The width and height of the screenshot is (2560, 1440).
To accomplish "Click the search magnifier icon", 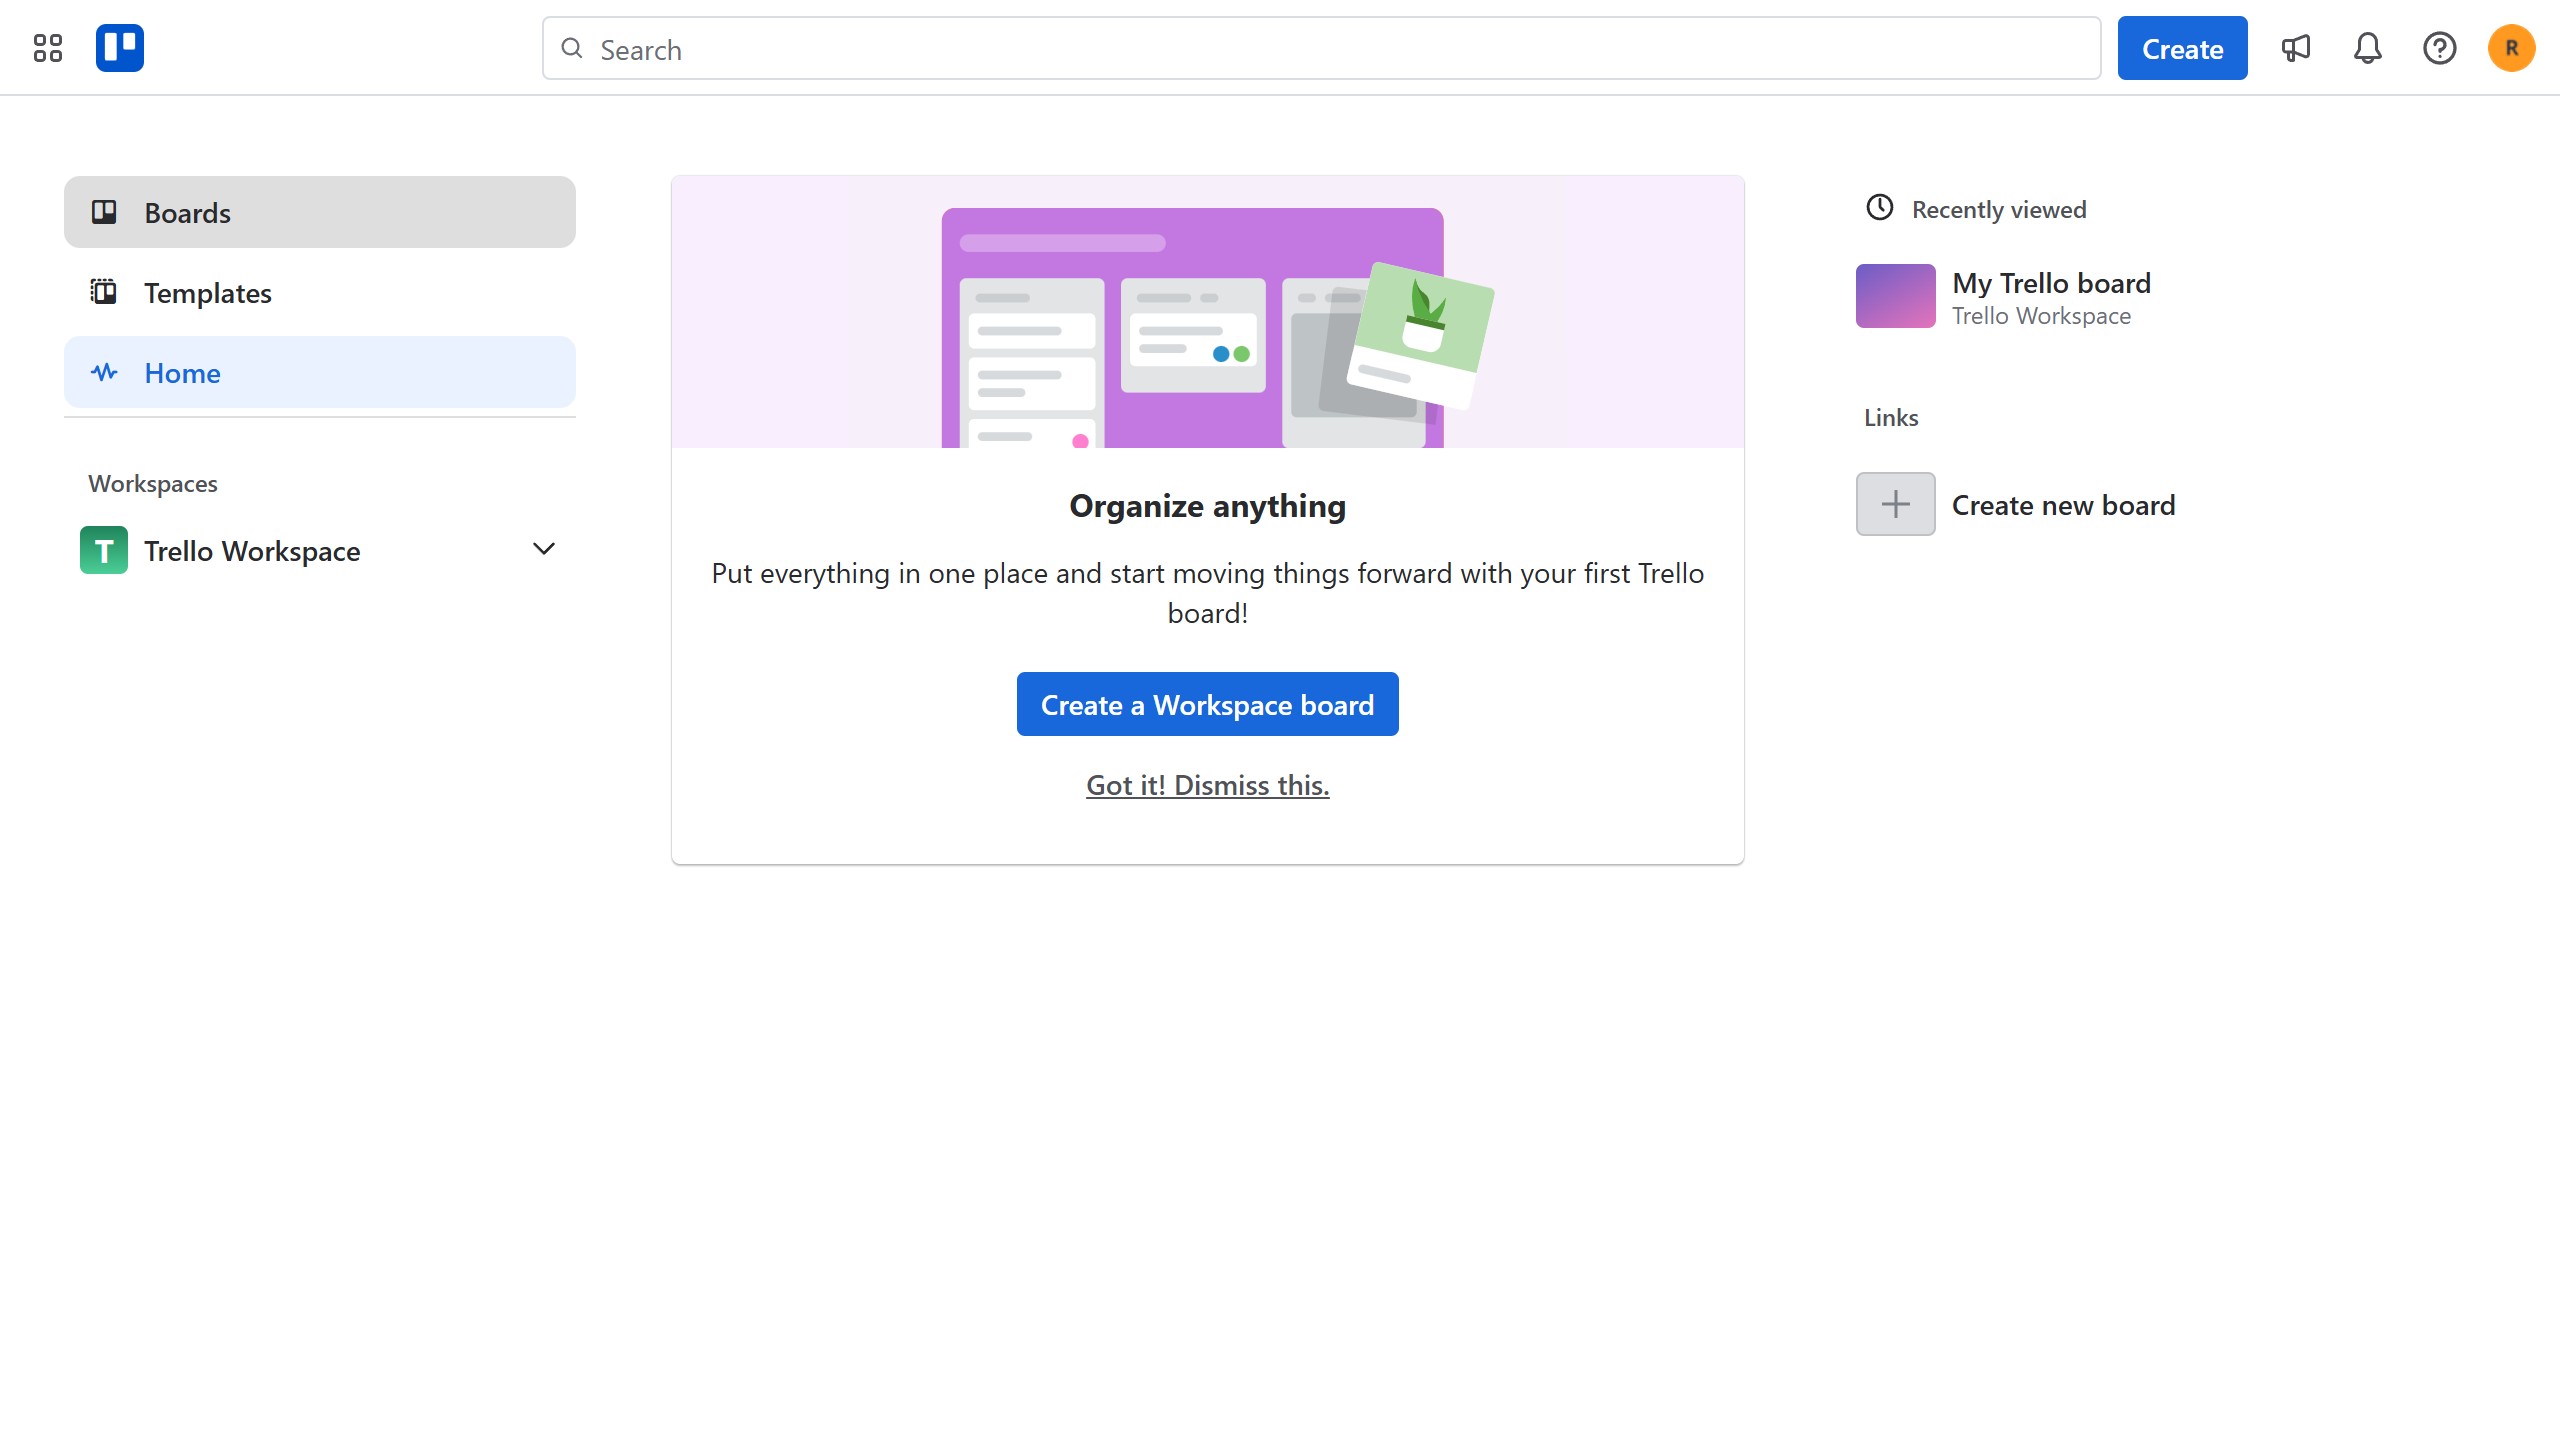I will (572, 48).
